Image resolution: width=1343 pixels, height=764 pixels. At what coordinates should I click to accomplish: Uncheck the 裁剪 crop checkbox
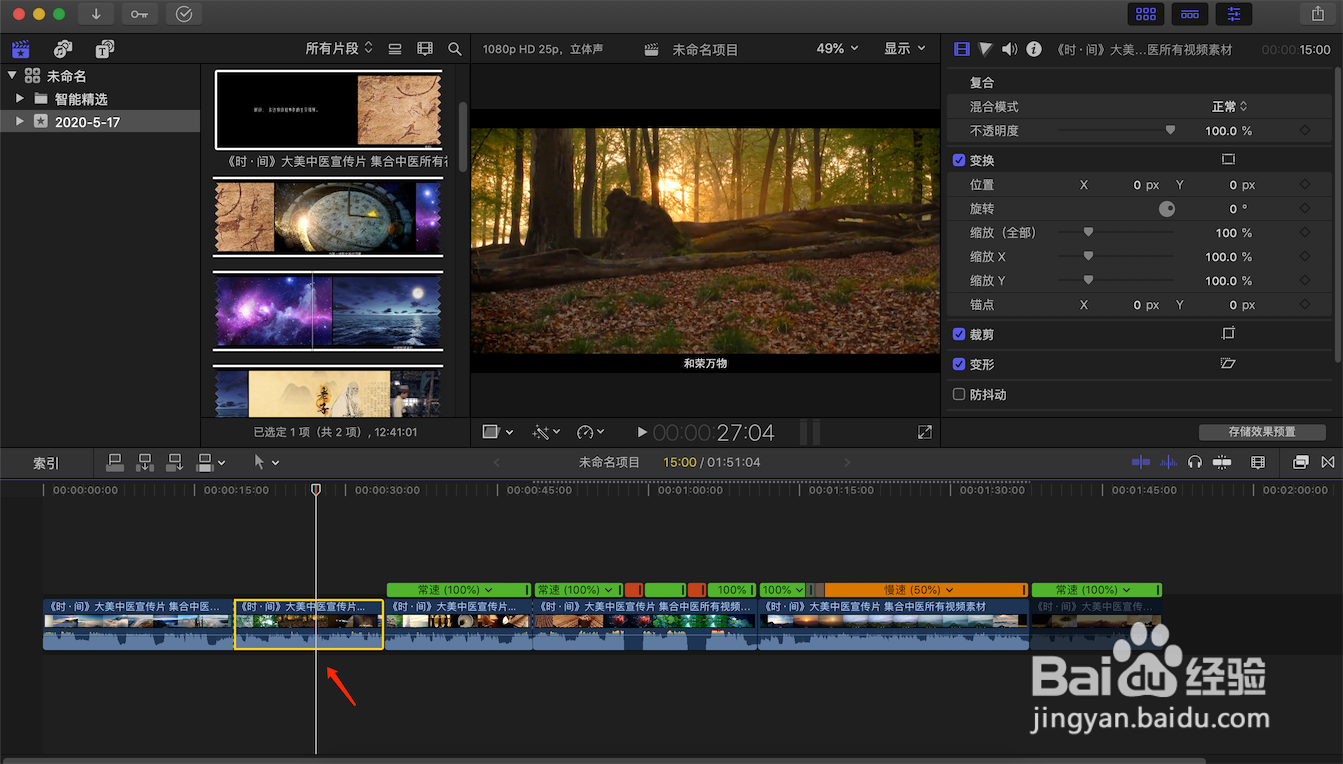click(x=959, y=335)
